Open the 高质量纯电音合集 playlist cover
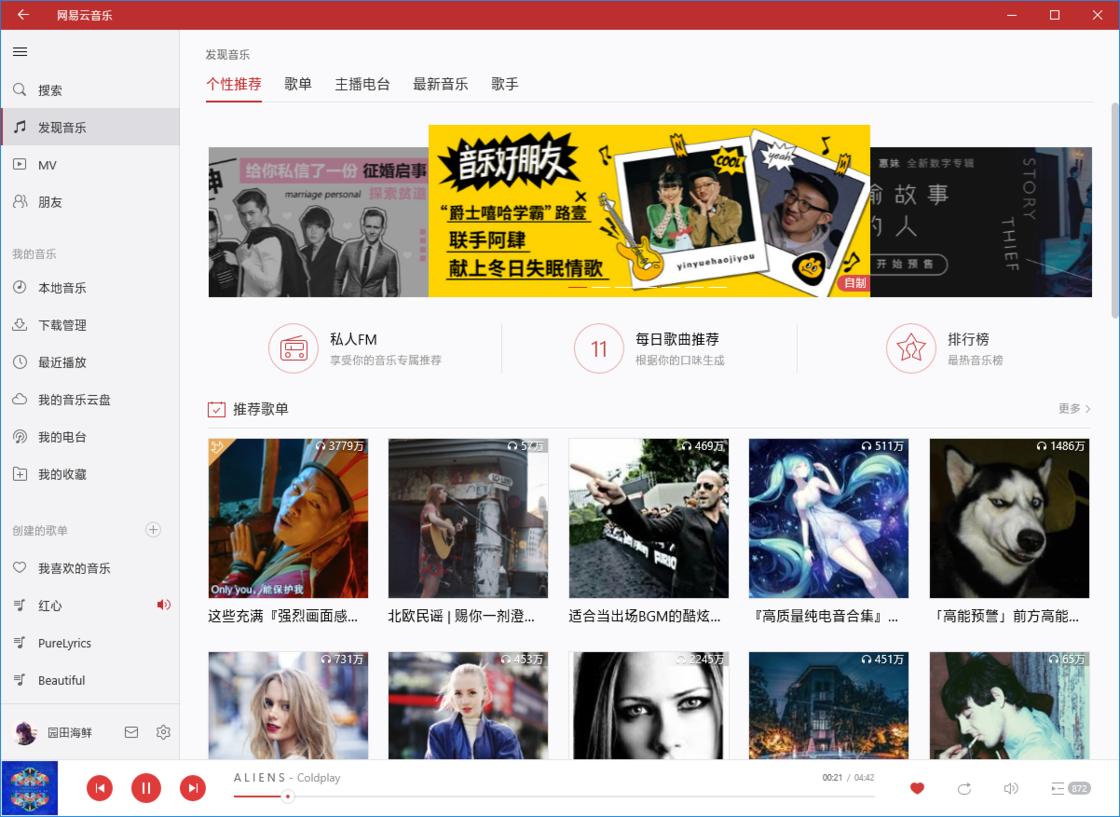This screenshot has width=1120, height=817. point(829,518)
